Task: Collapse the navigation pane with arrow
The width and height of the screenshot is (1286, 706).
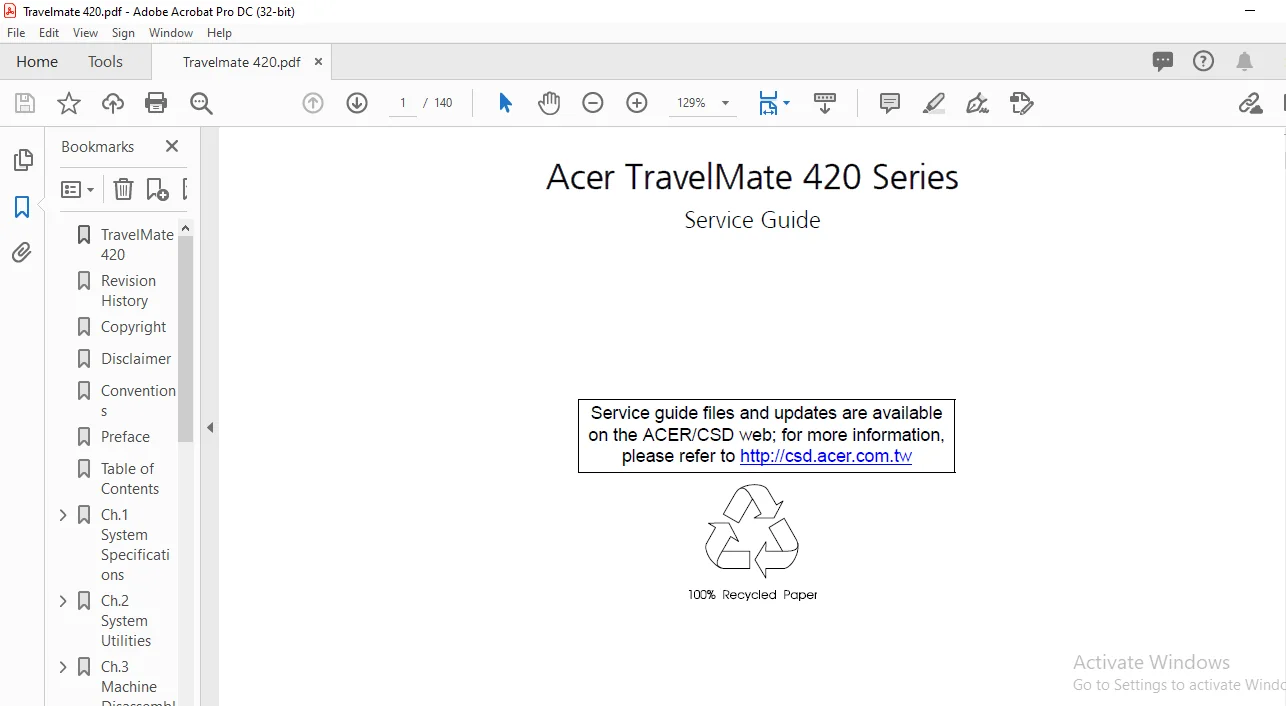Action: coord(210,427)
